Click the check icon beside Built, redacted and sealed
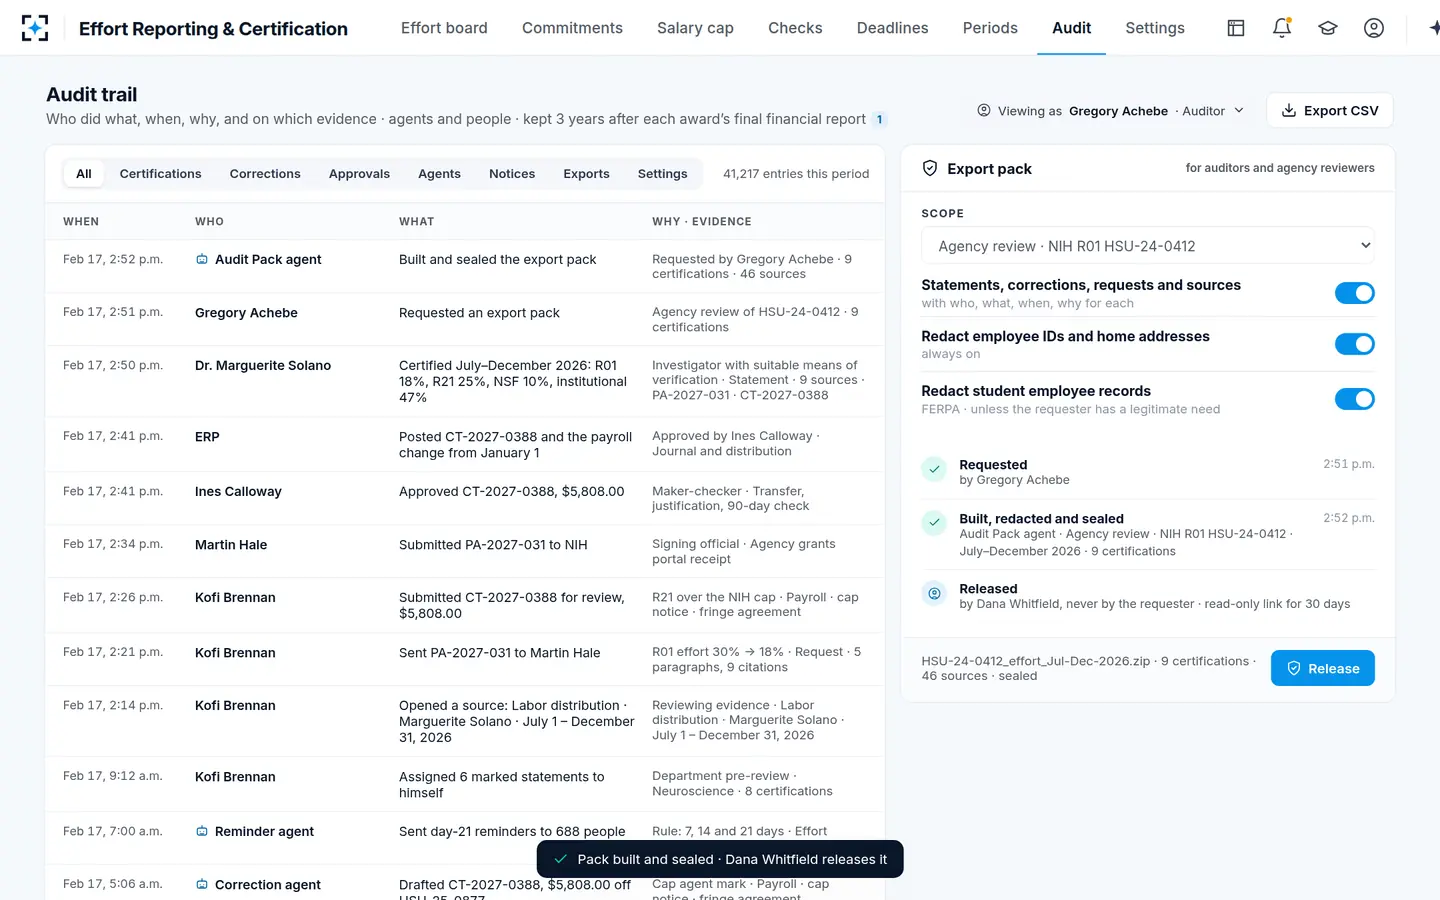1440x900 pixels. click(934, 522)
